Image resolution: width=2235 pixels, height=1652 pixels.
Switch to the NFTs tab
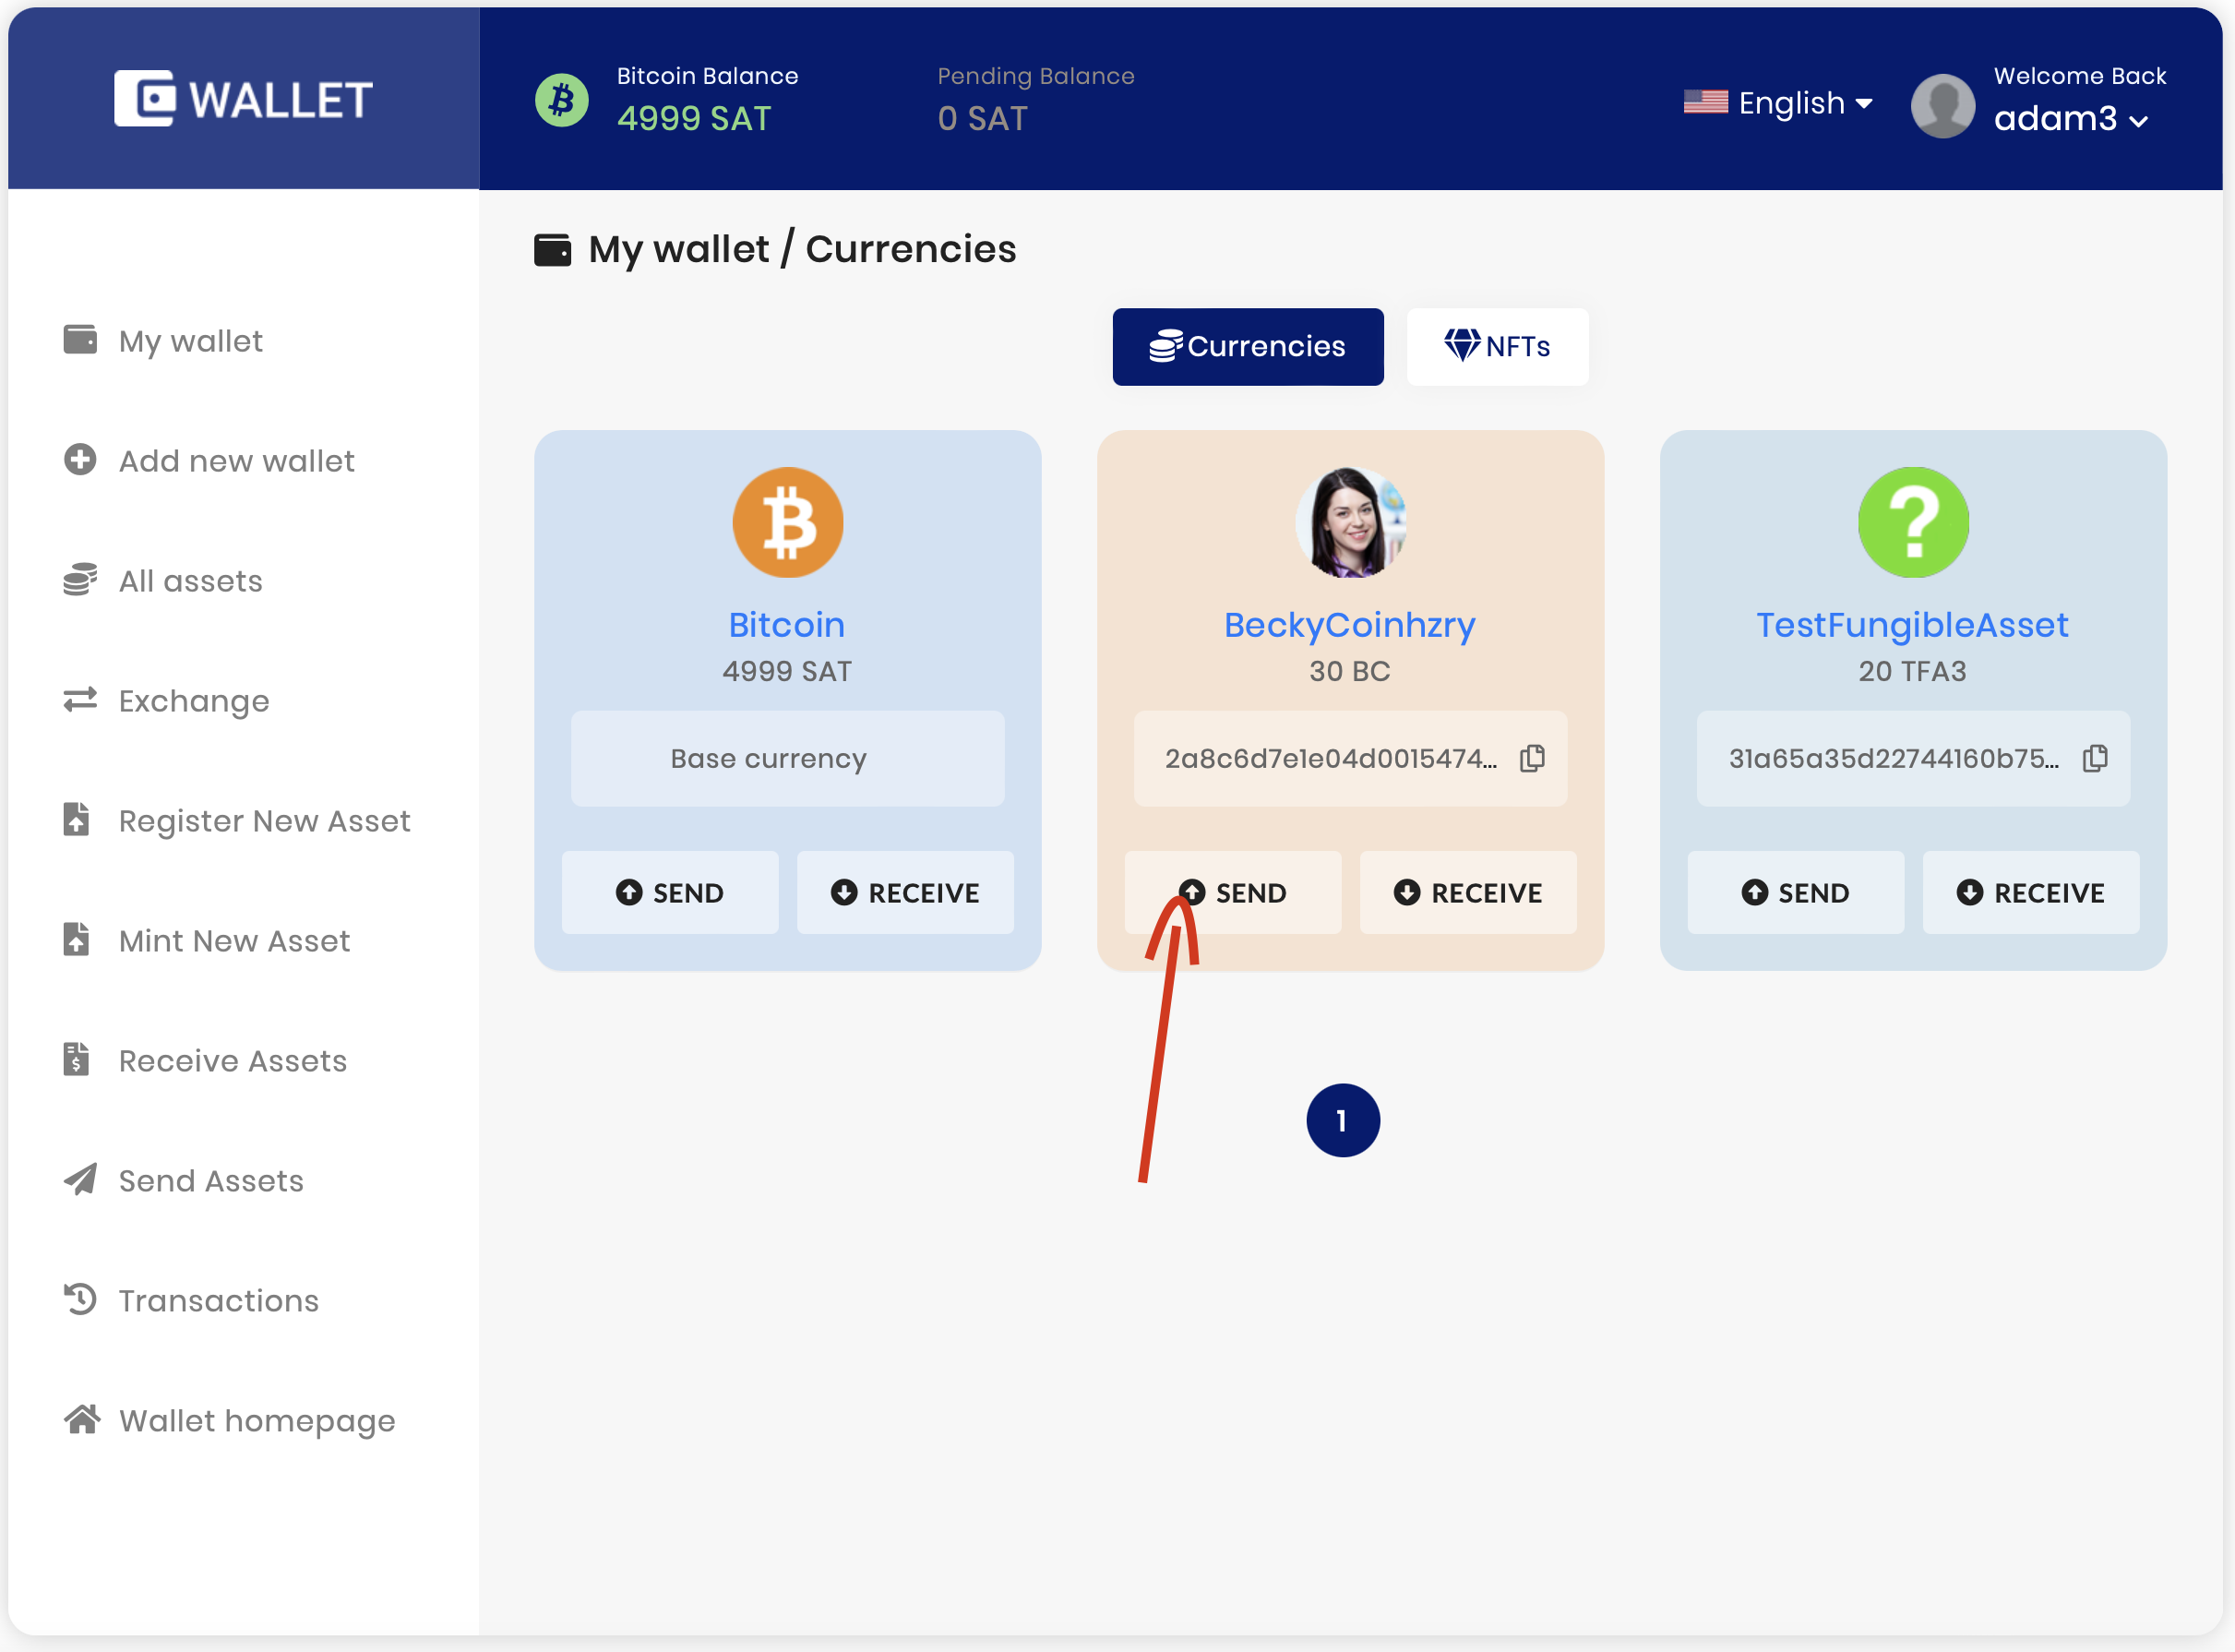pyautogui.click(x=1497, y=347)
